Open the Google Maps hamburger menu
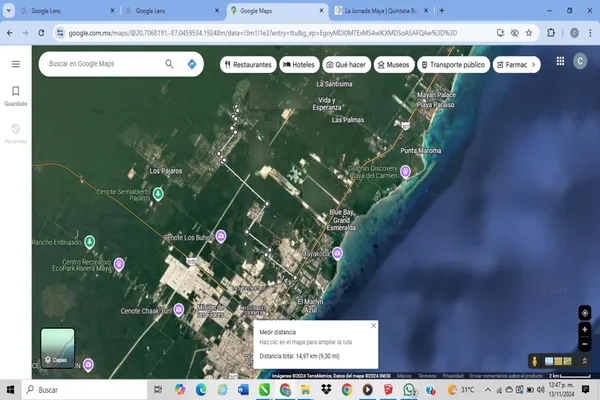The width and height of the screenshot is (600, 400). point(15,64)
